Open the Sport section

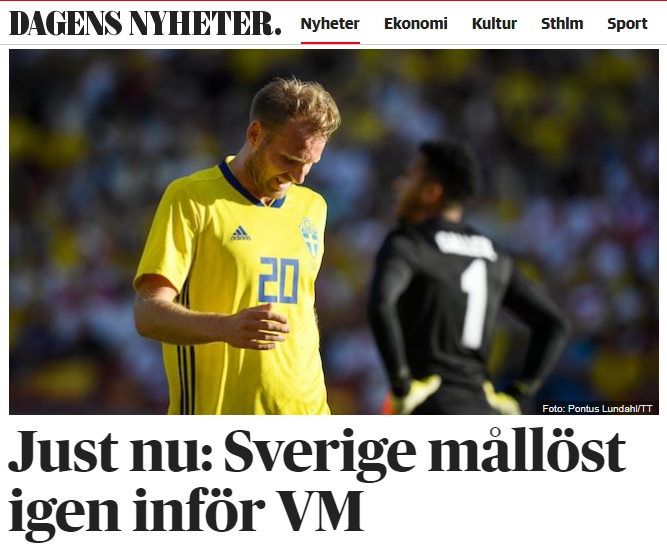pyautogui.click(x=627, y=24)
